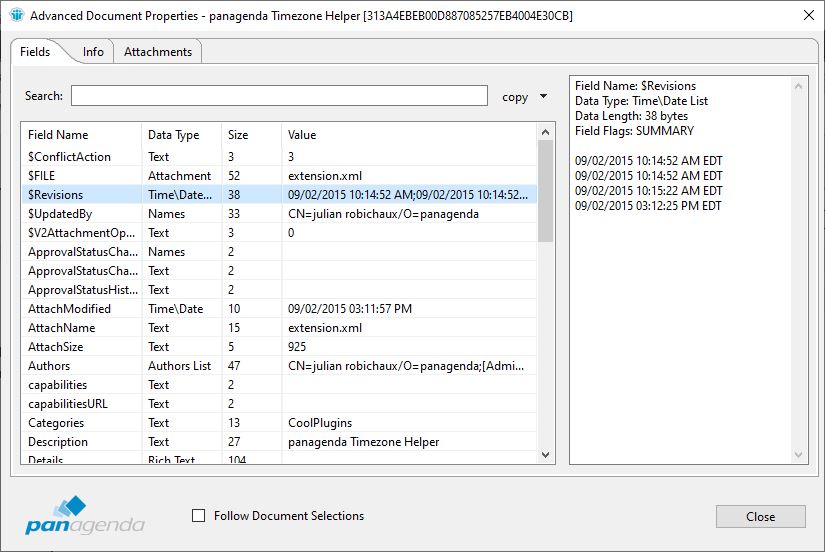
Task: Select the capabilitiesURL field row
Action: tap(279, 404)
